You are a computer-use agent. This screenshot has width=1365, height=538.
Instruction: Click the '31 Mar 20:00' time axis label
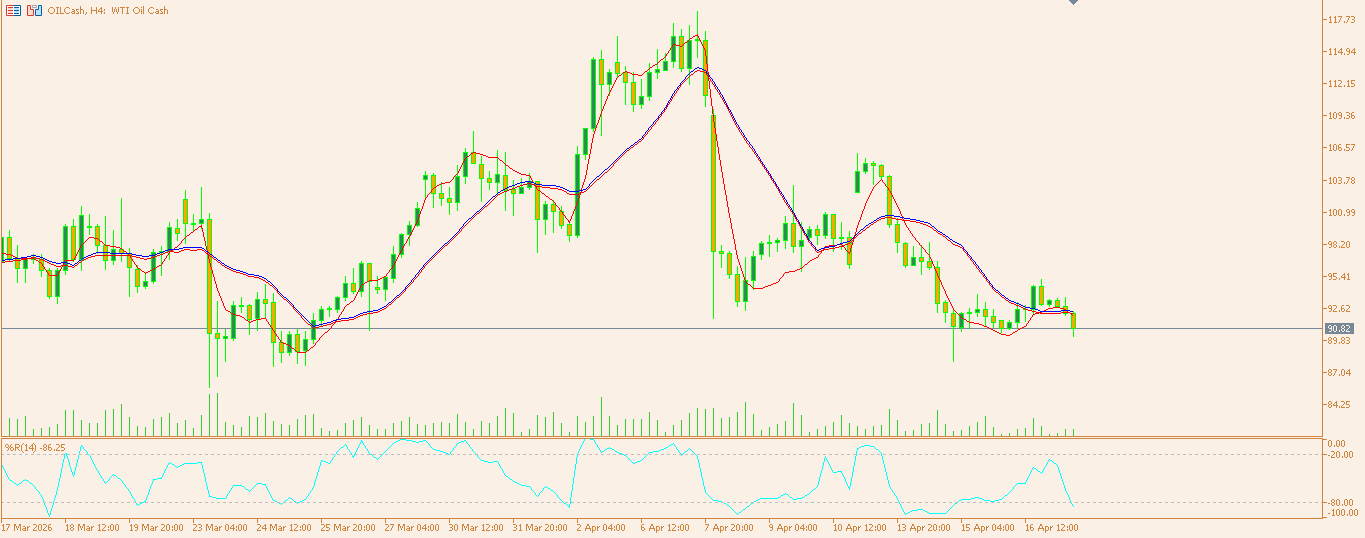pos(541,527)
